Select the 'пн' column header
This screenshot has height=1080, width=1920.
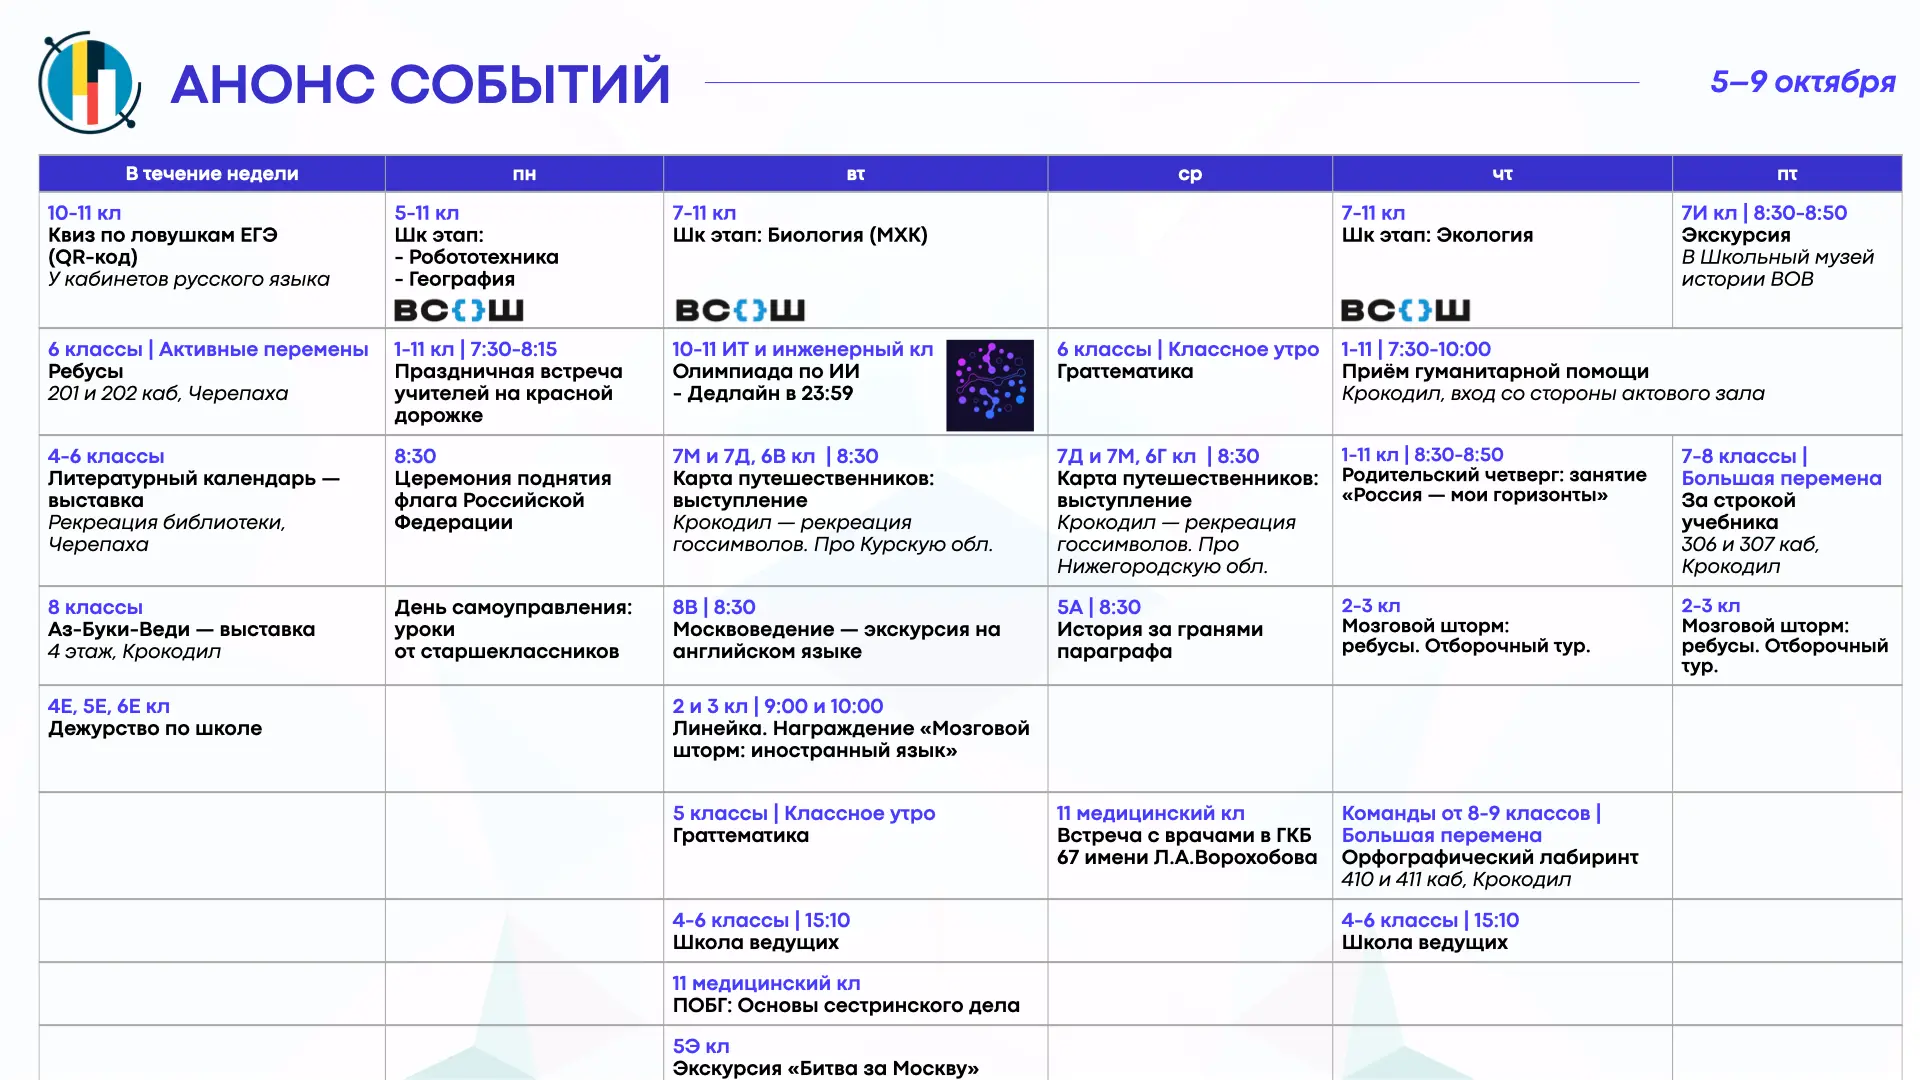point(524,173)
